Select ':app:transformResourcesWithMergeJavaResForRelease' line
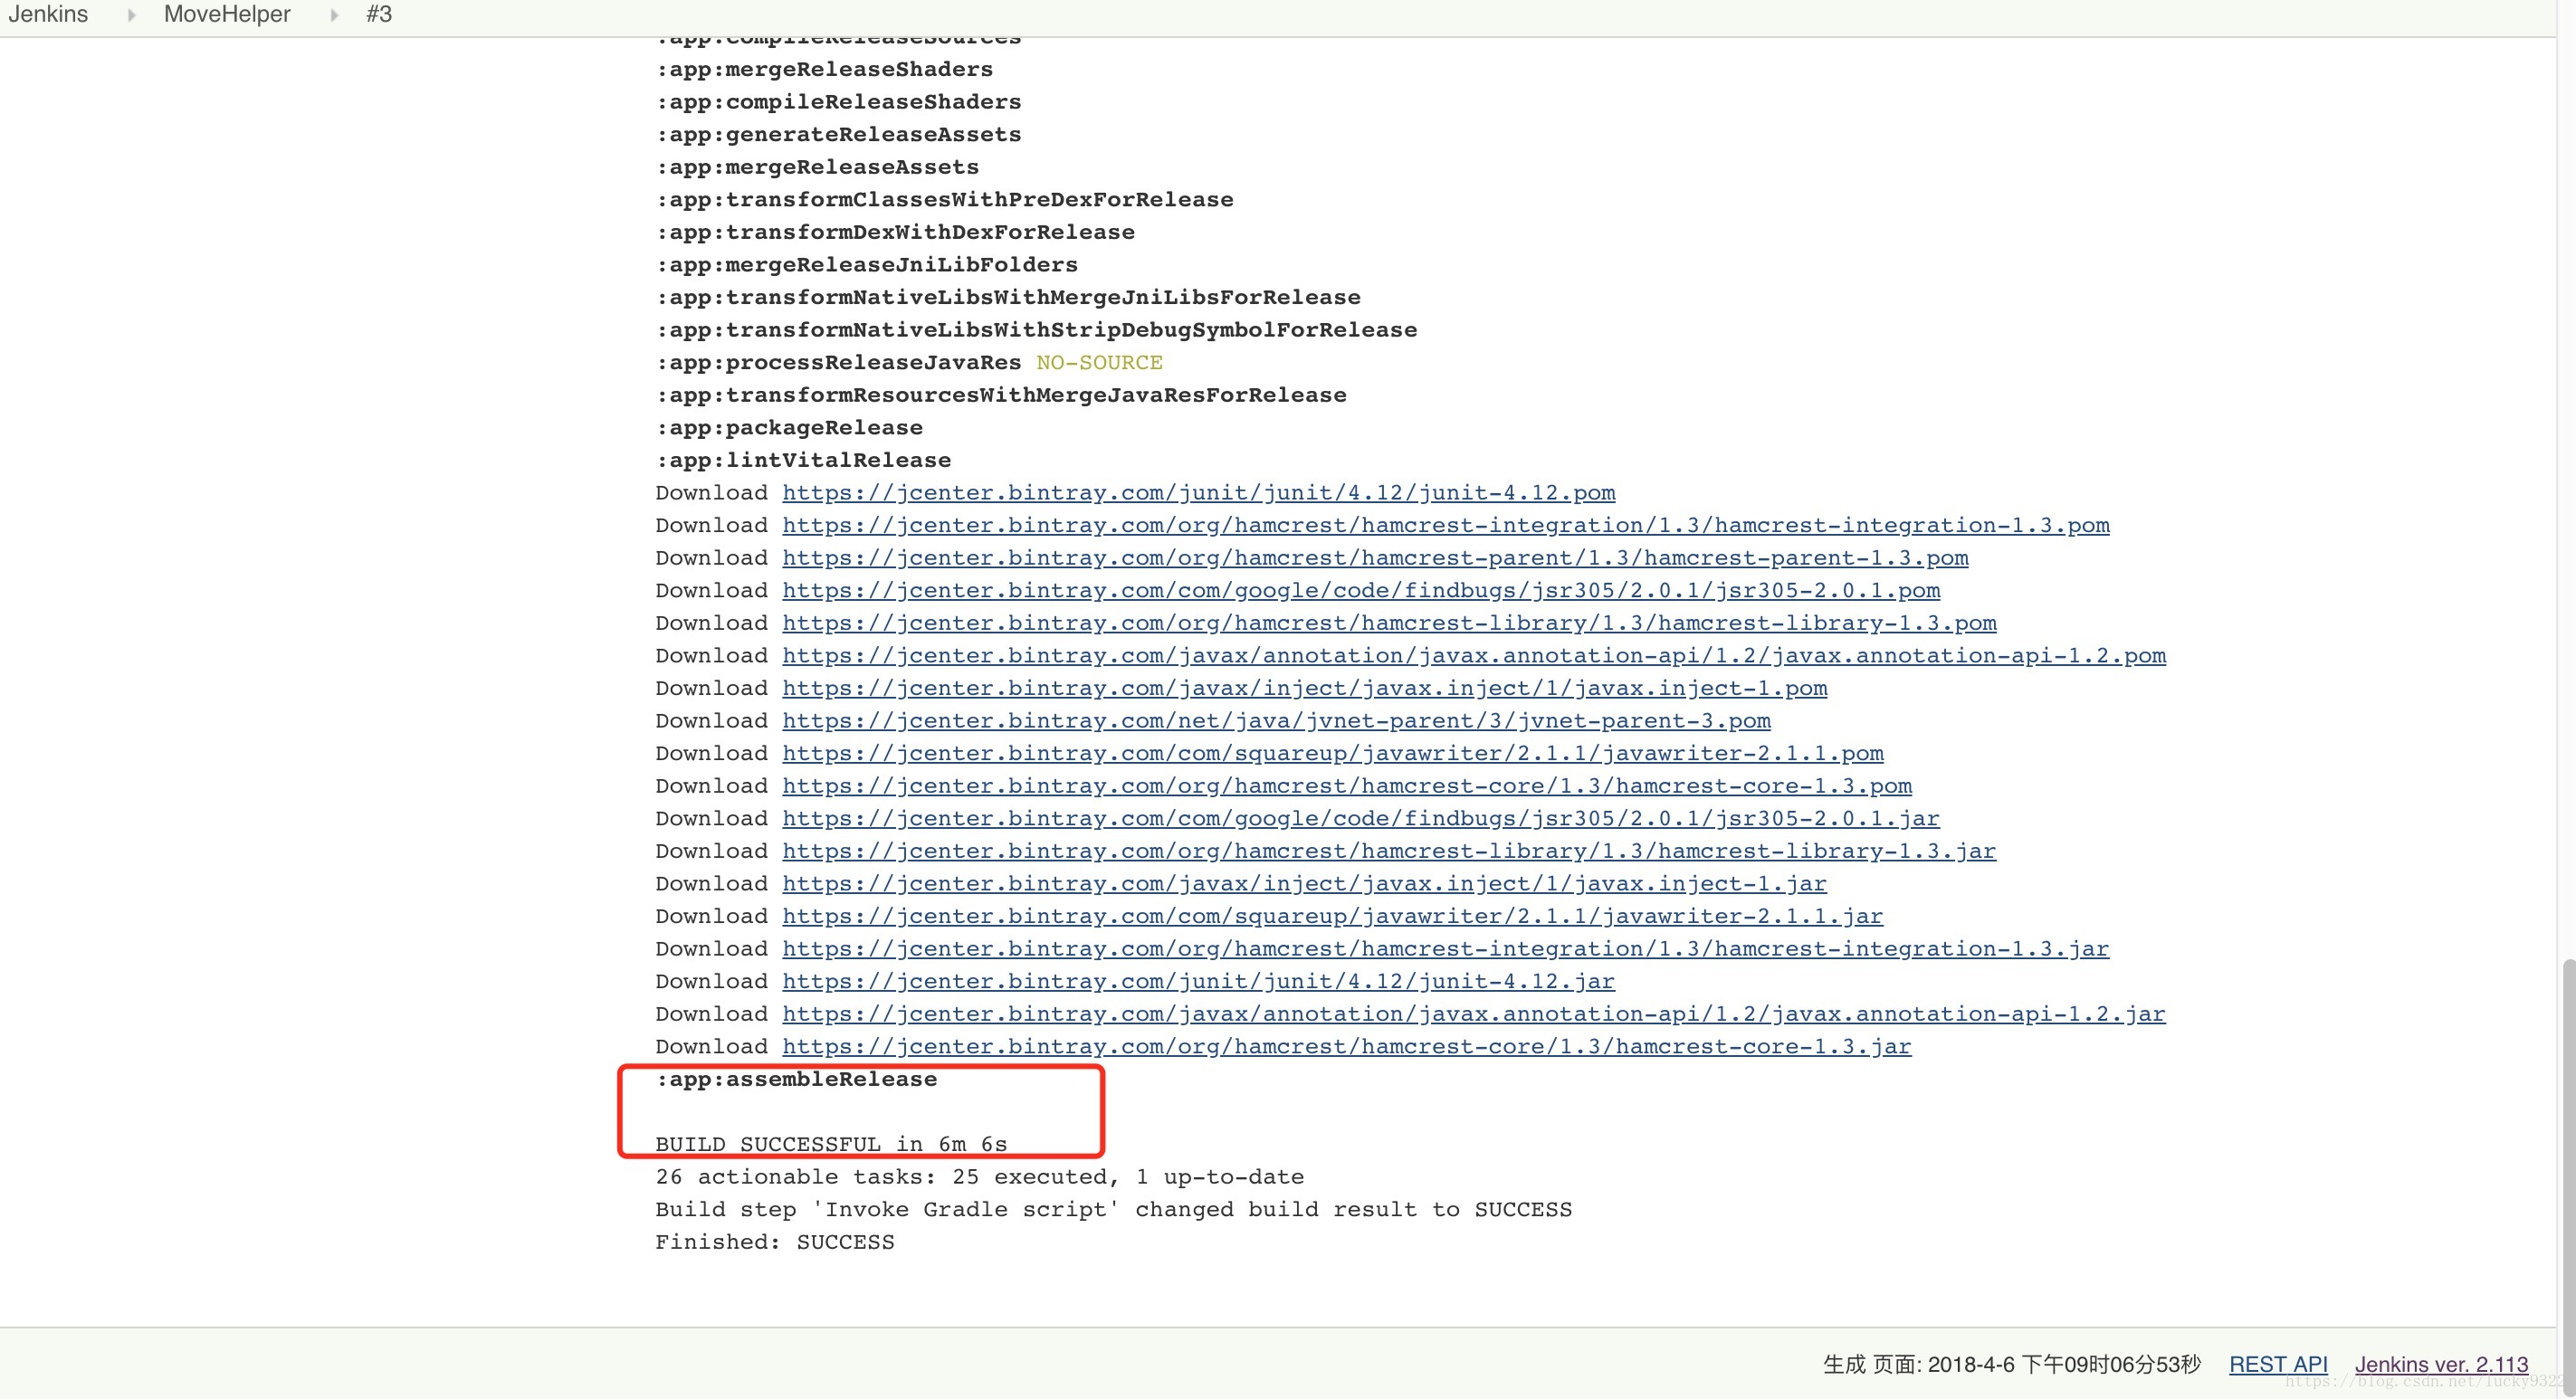This screenshot has height=1399, width=2576. pos(1001,395)
